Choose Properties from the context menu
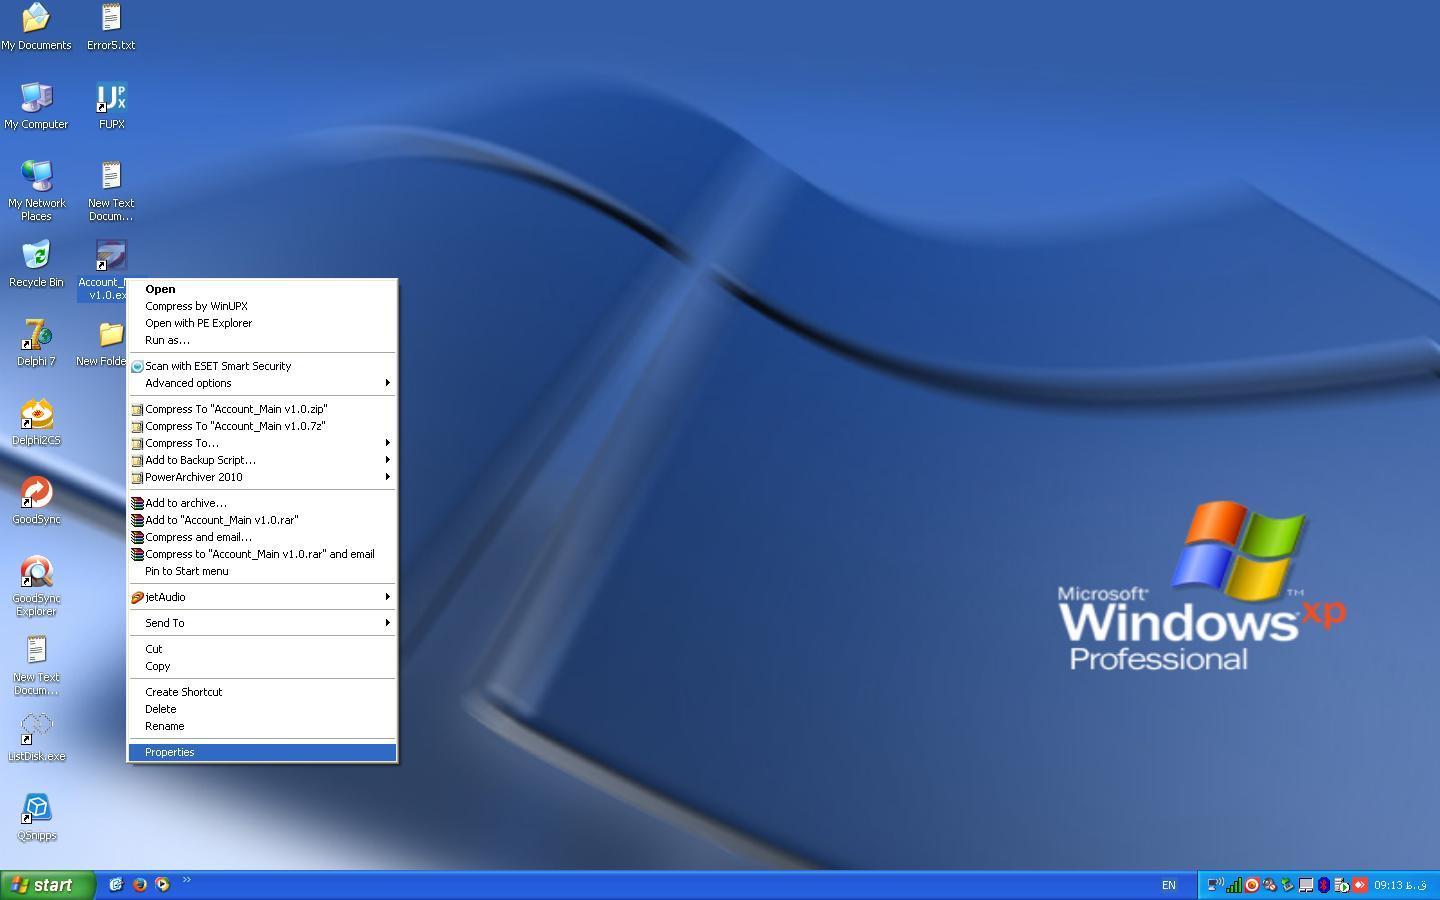1440x900 pixels. (x=170, y=752)
